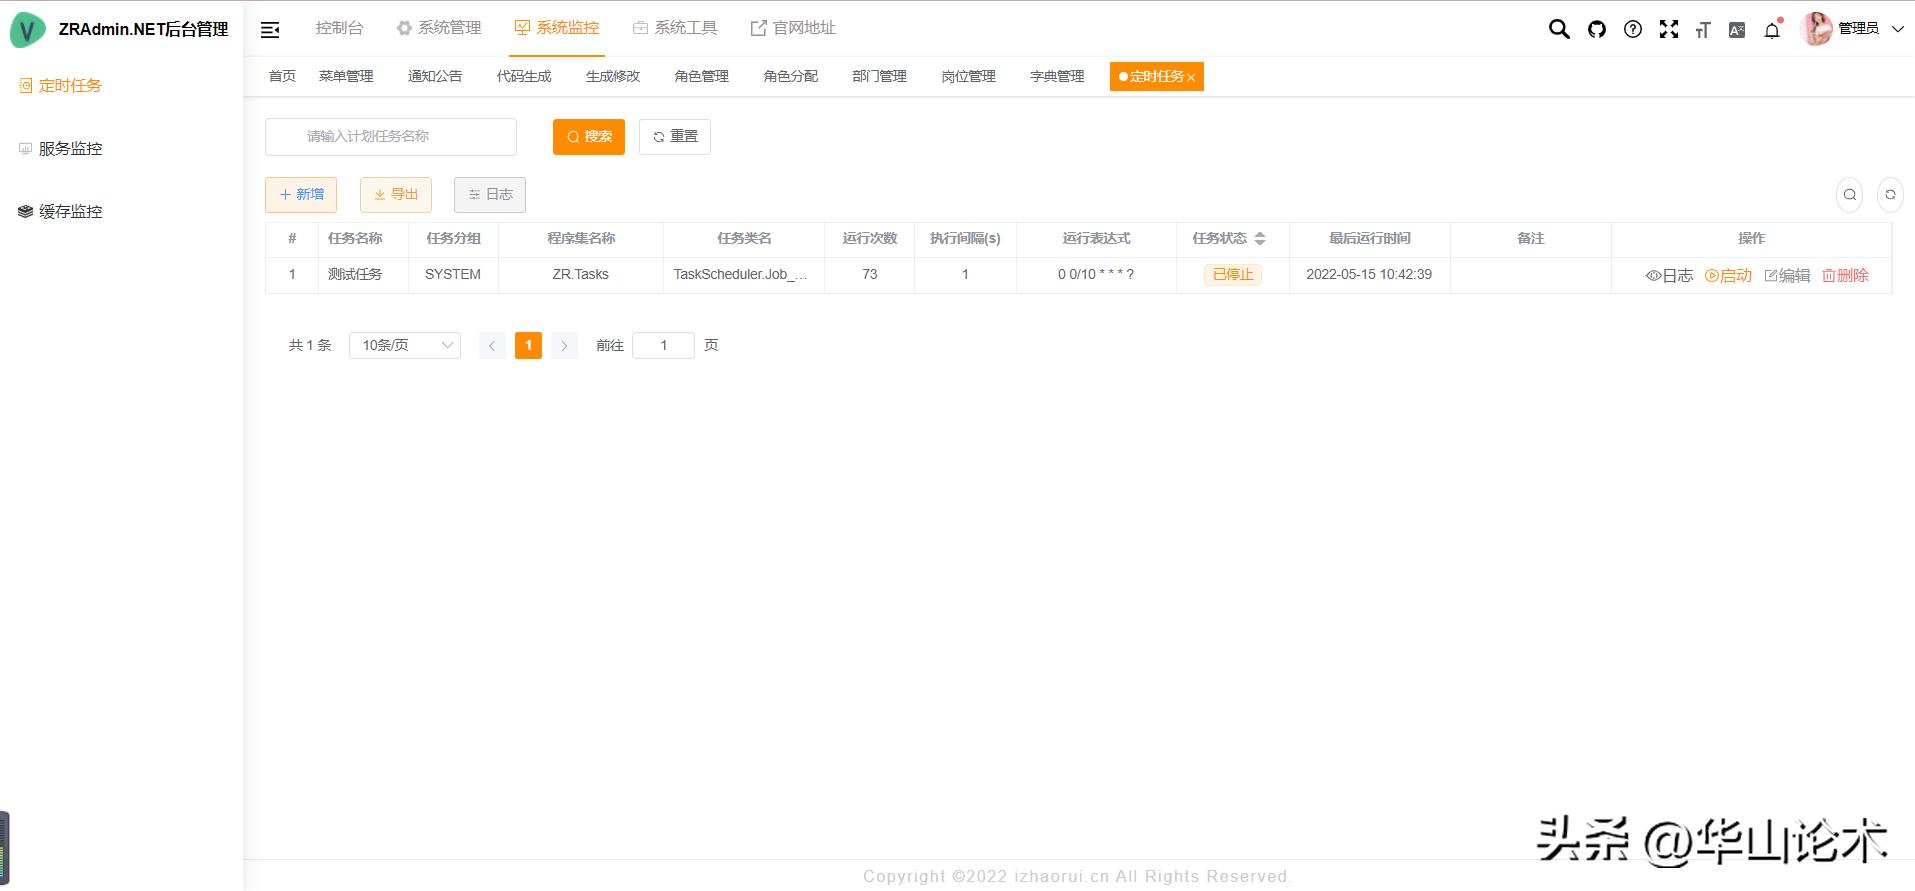Click the administrator avatar image
The height and width of the screenshot is (891, 1915).
pos(1816,29)
